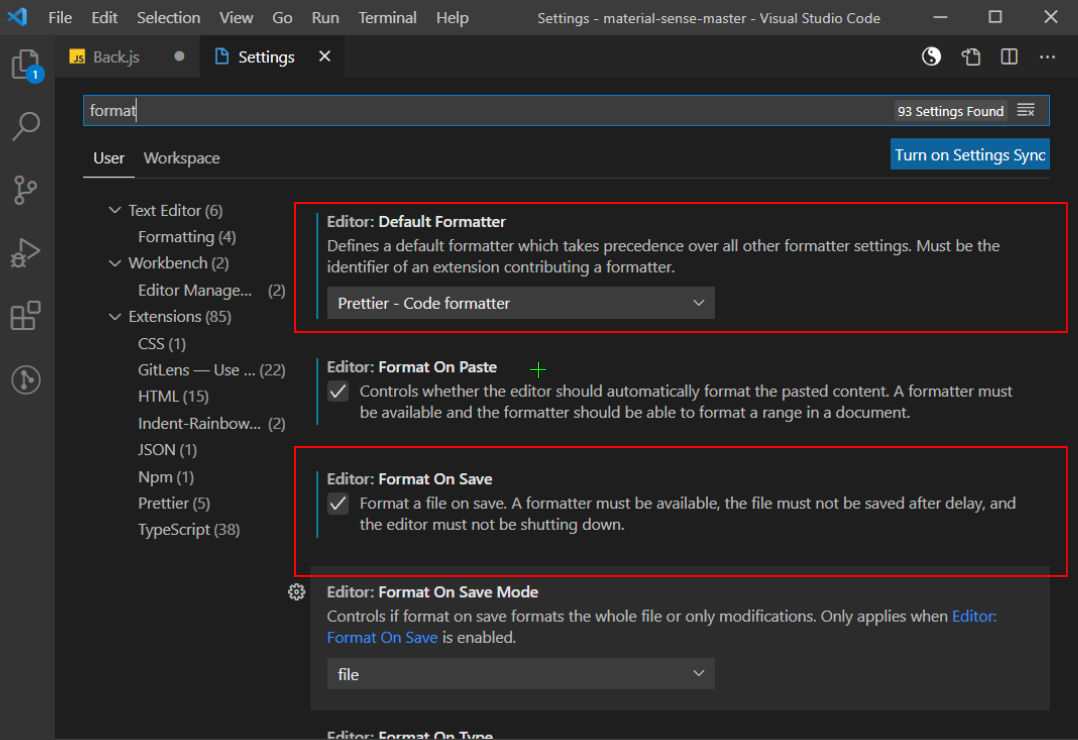Clear the settings search input
The height and width of the screenshot is (740, 1078).
click(x=1026, y=110)
